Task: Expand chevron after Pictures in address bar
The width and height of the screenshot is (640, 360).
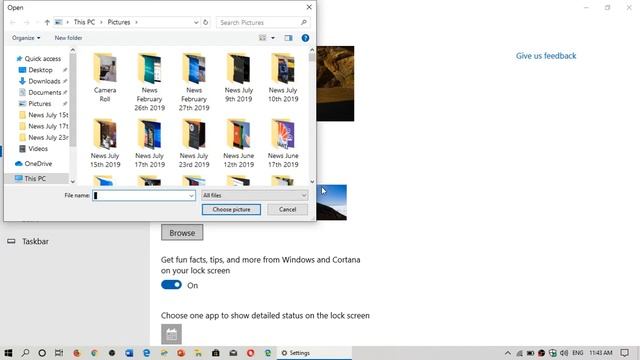Action: coord(136,22)
